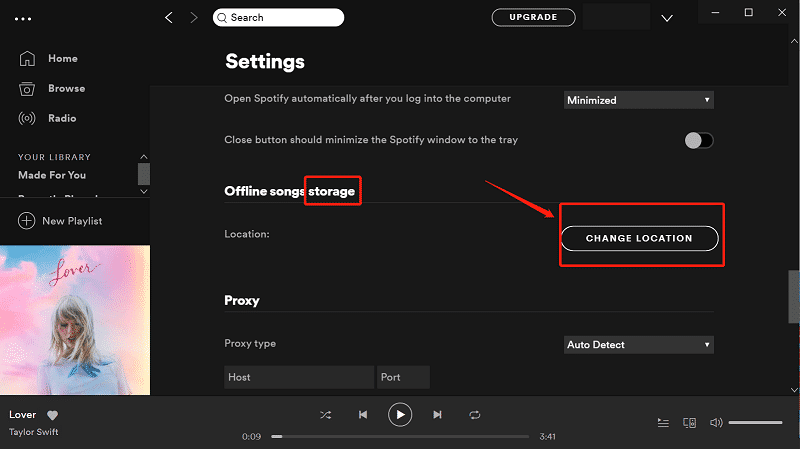Expand the account menu chevron

pos(667,18)
